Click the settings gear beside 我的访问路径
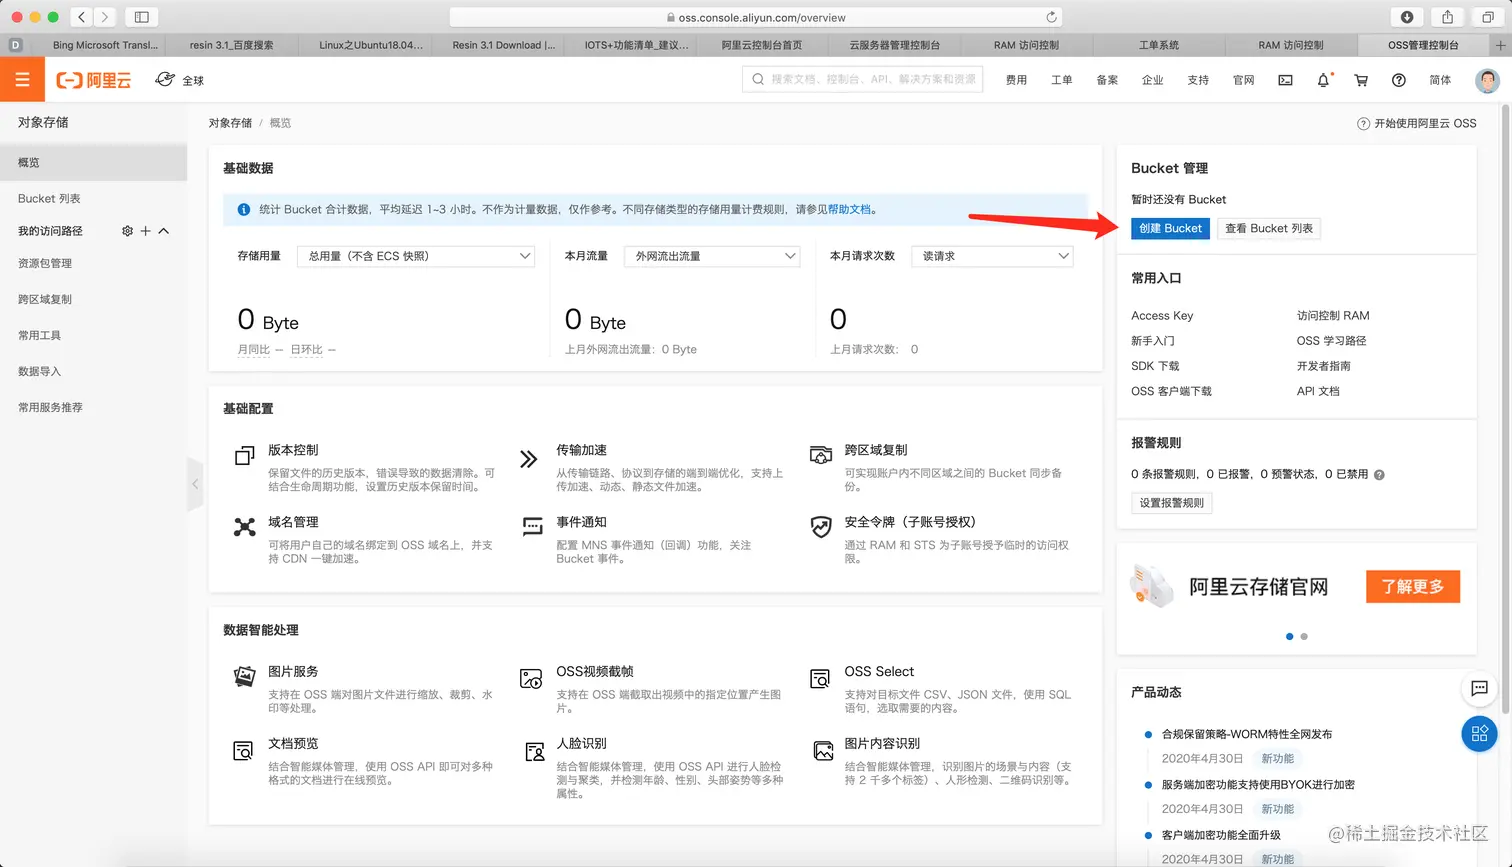Screen dimensions: 1512x867 click(x=127, y=231)
